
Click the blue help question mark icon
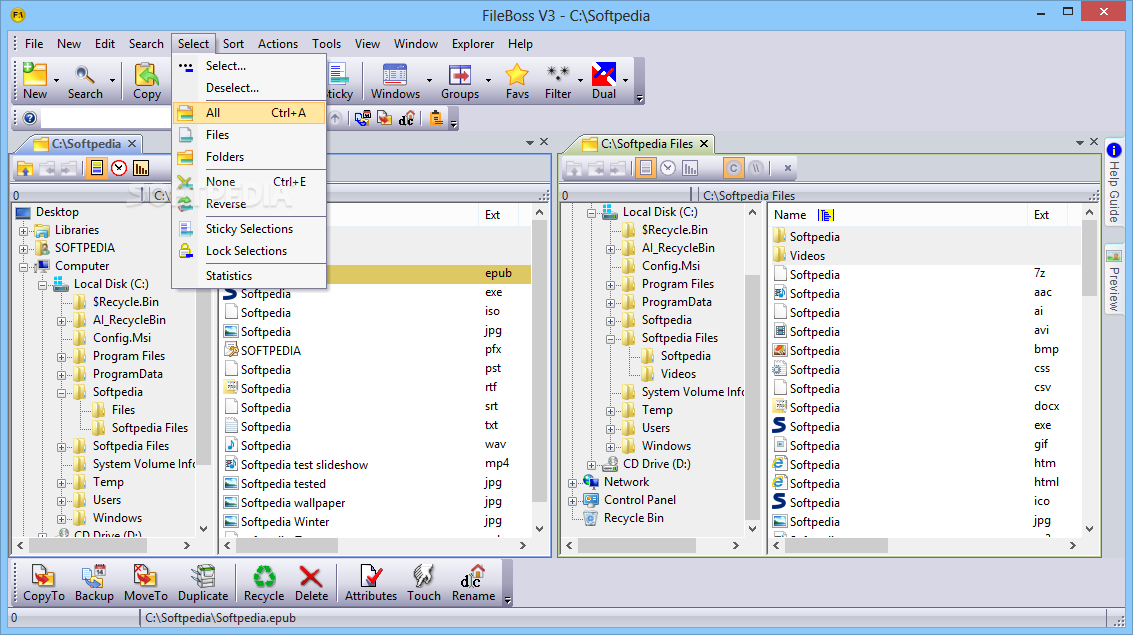30,118
